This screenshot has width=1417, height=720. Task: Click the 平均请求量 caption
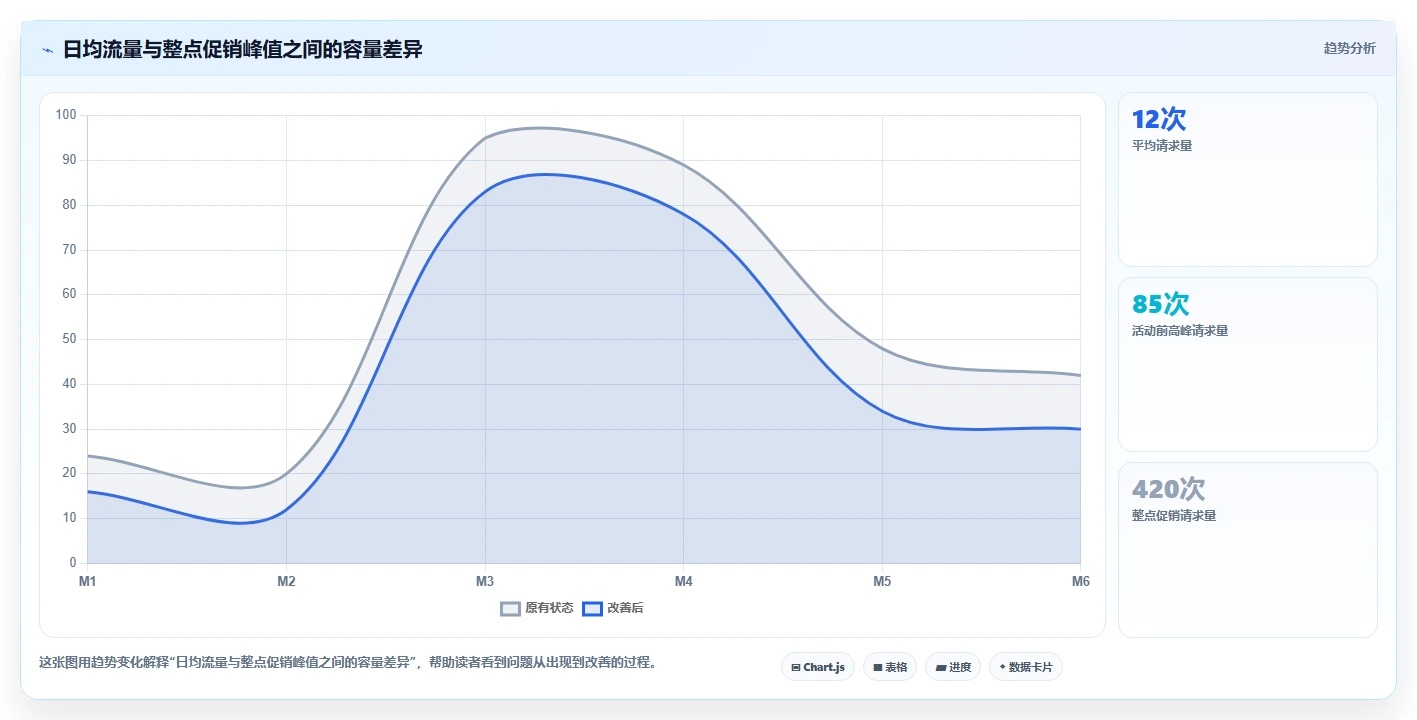tap(1162, 146)
